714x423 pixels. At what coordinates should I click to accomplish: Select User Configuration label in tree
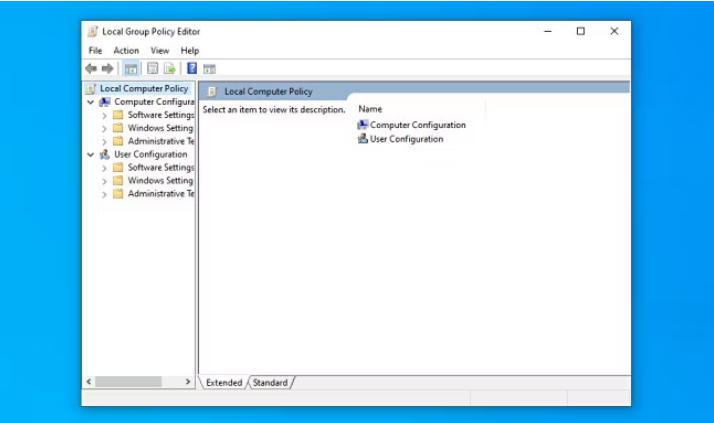coord(151,154)
